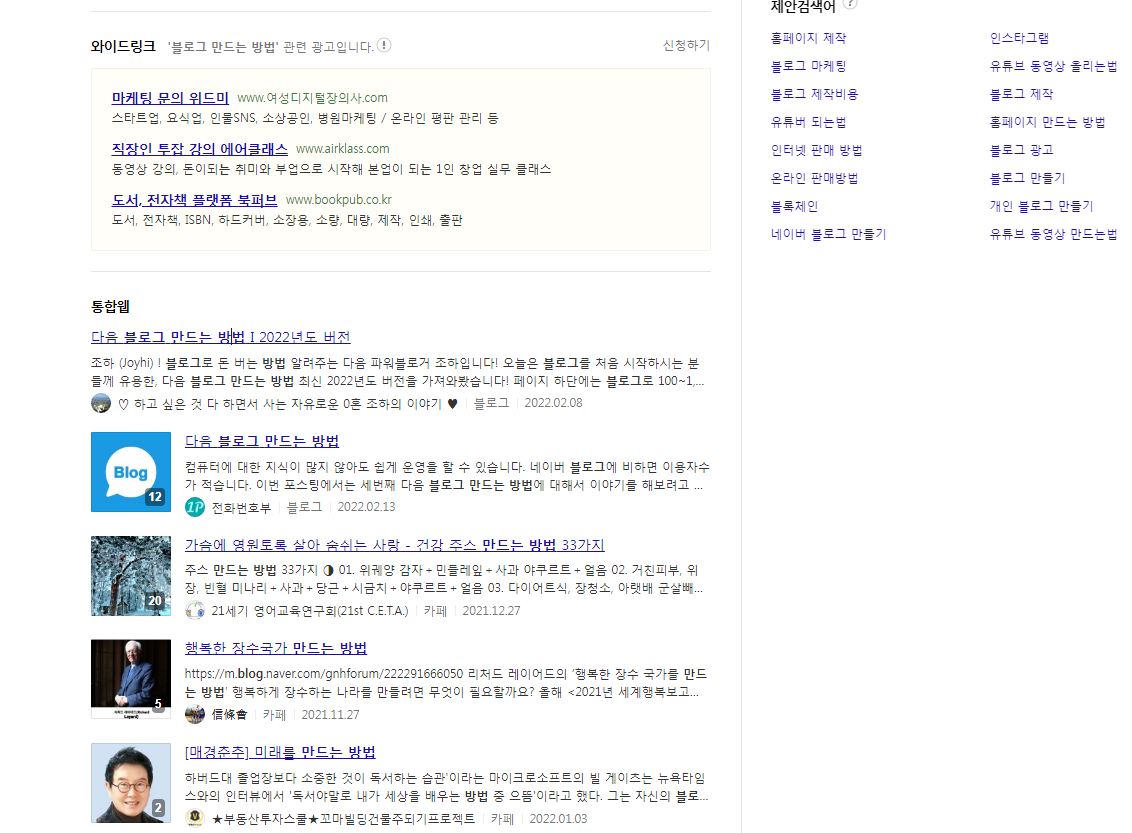1132x833 pixels.
Task: Click the date 2021.11.27
Action: pyautogui.click(x=330, y=715)
